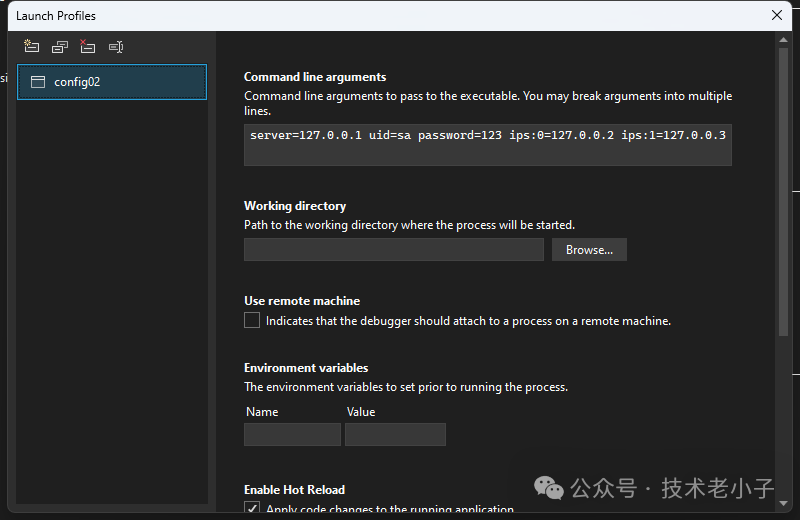This screenshot has height=520, width=800.
Task: Select the config02 profile name
Action: point(77,82)
